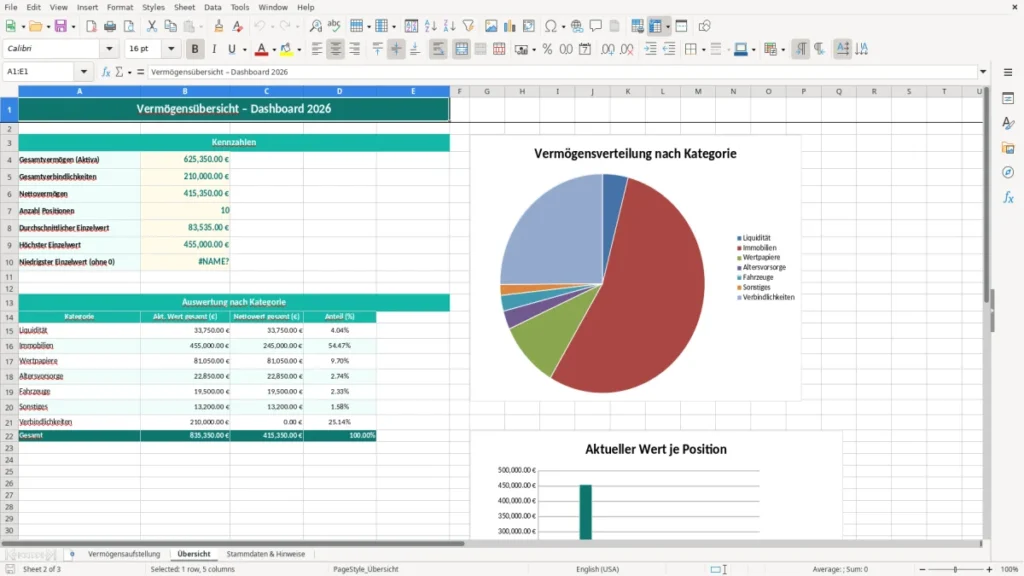Open the Sheet menu
This screenshot has width=1024, height=576.
184,7
